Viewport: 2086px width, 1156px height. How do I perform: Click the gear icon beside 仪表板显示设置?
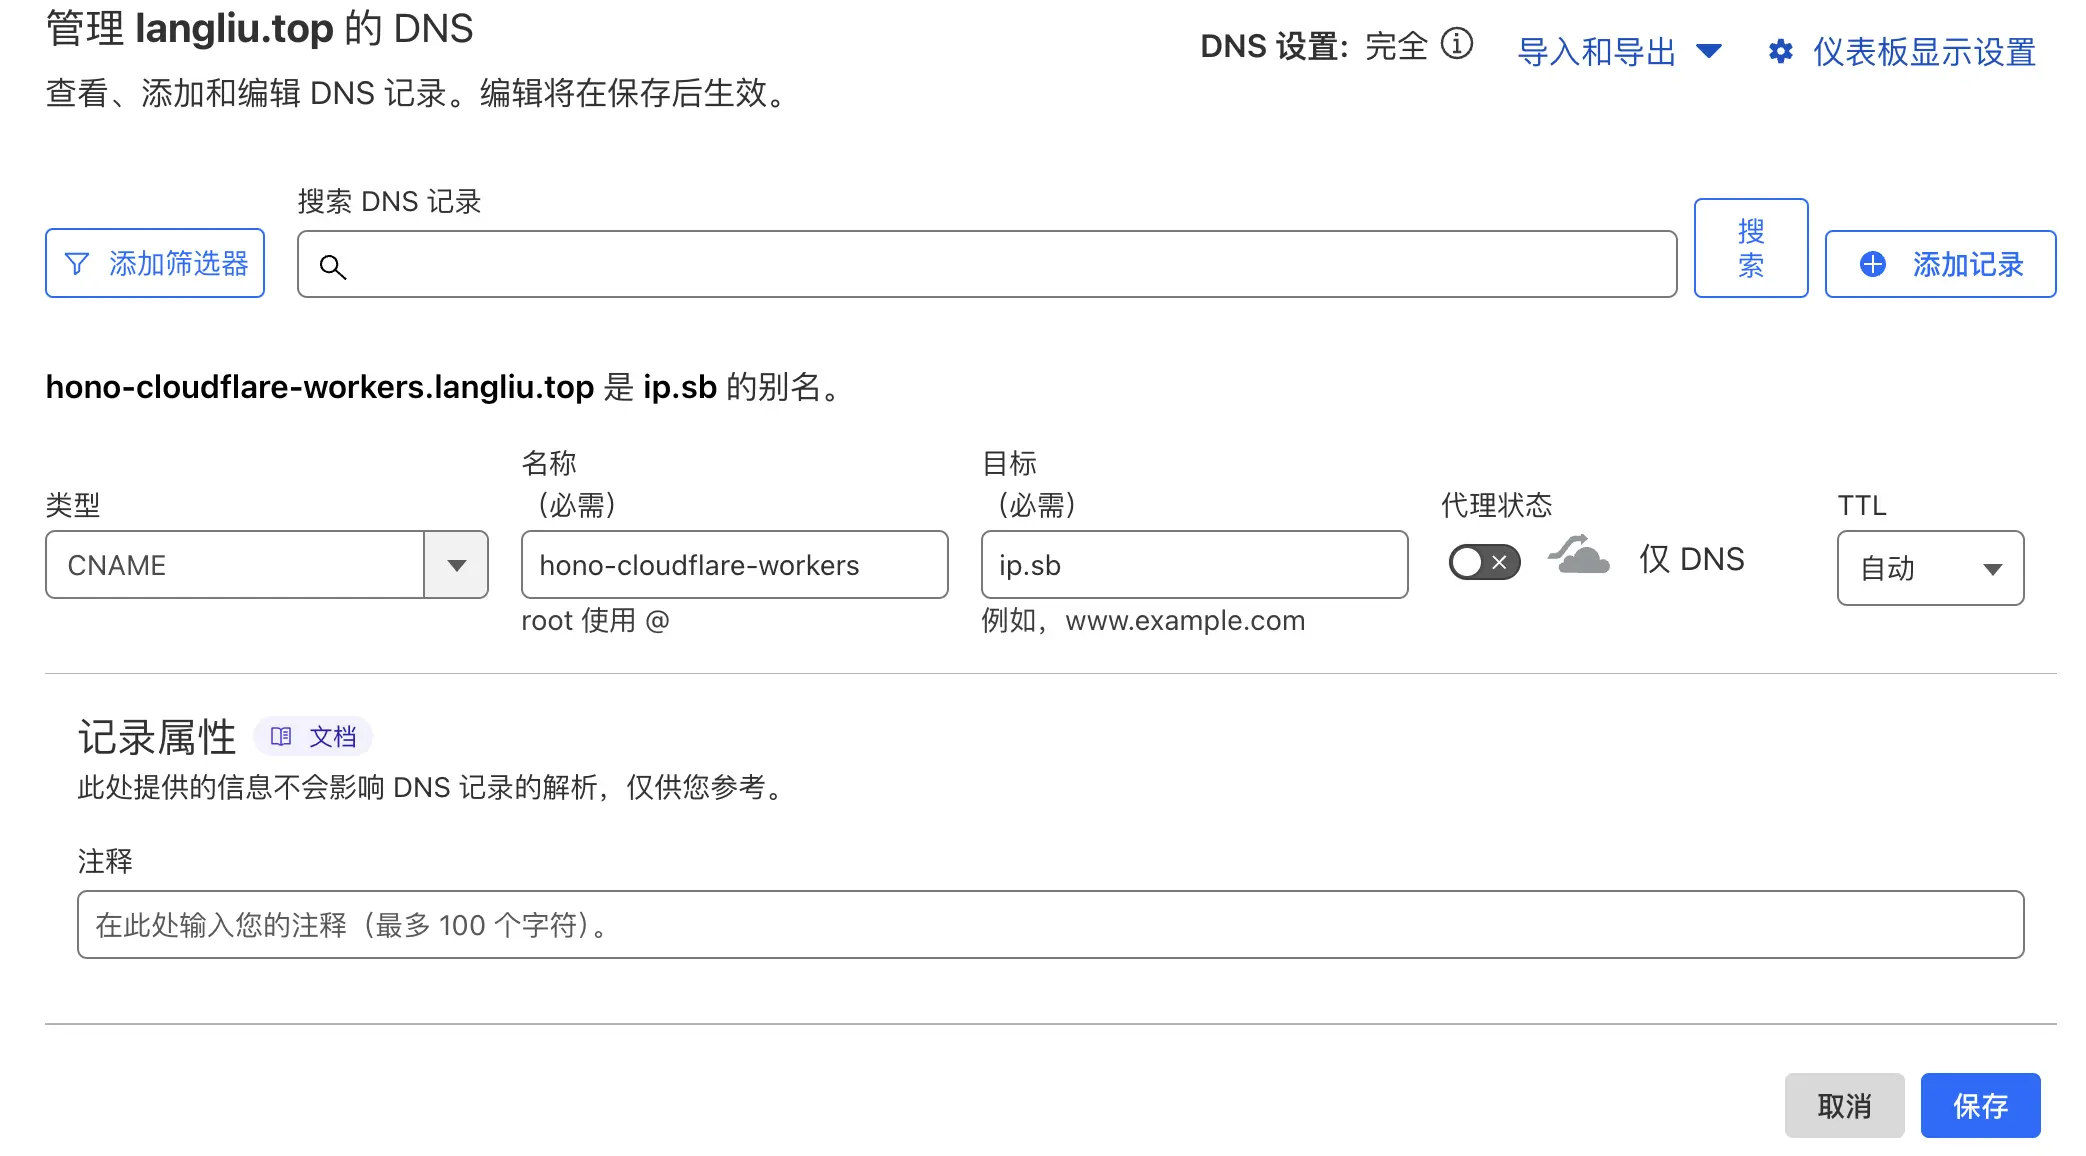(1782, 50)
